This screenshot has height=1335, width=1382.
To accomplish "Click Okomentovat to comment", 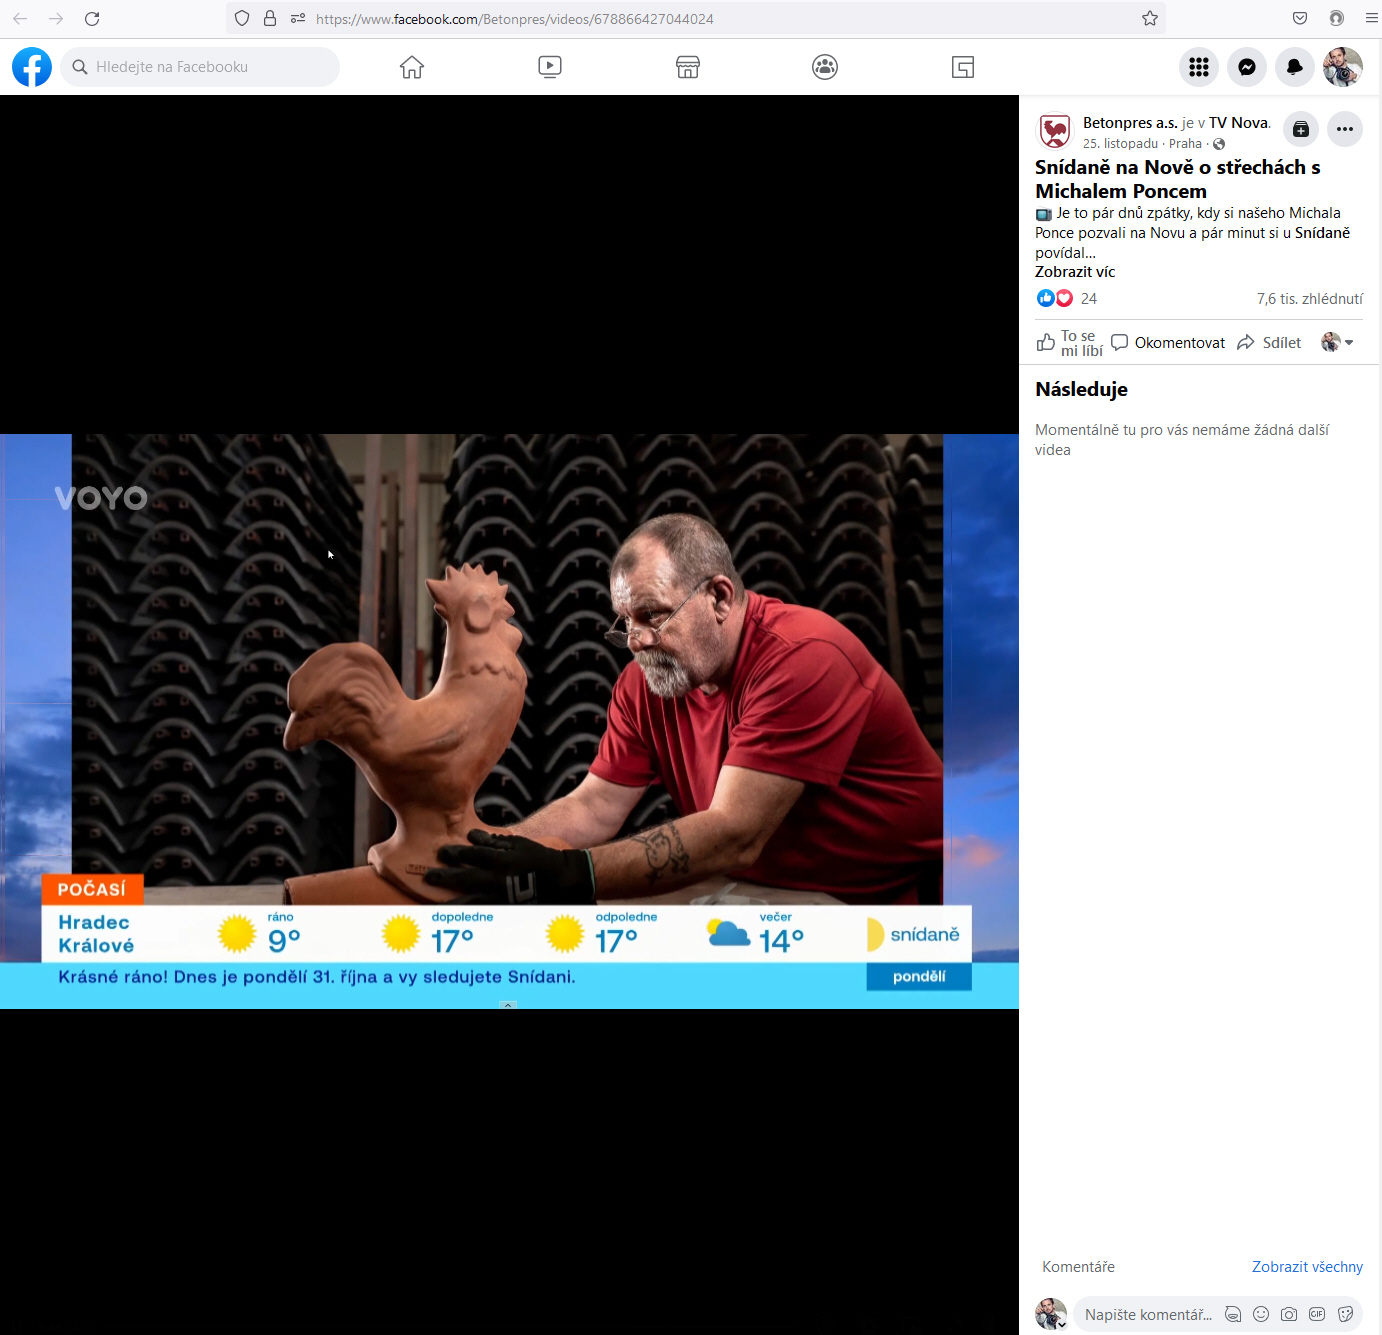I will coord(1168,343).
